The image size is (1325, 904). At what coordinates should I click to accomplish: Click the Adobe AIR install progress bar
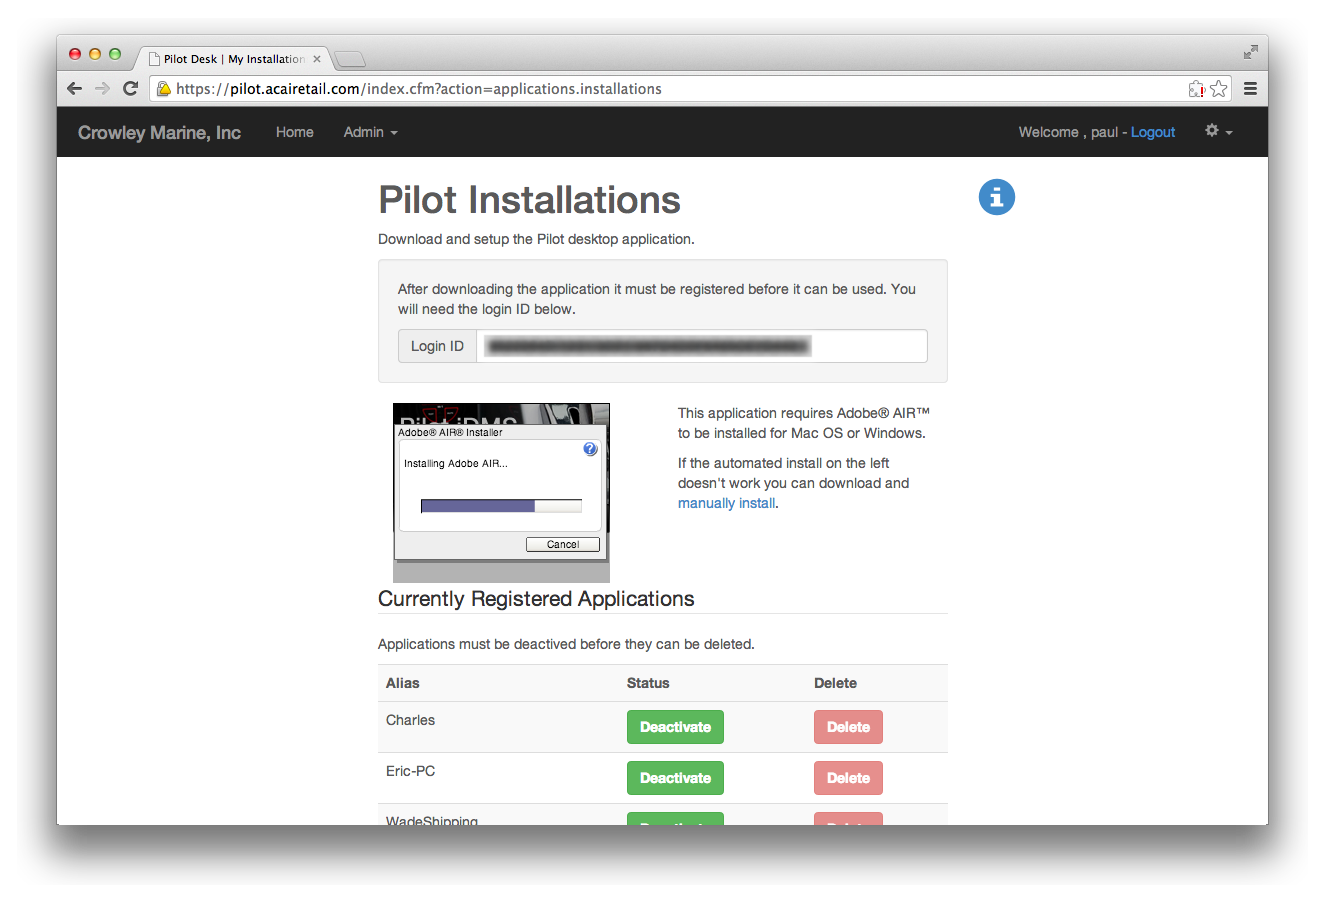(501, 506)
